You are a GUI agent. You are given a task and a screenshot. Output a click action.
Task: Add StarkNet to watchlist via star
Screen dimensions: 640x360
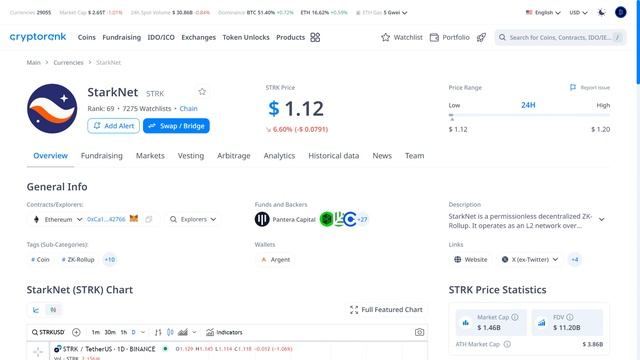[202, 92]
